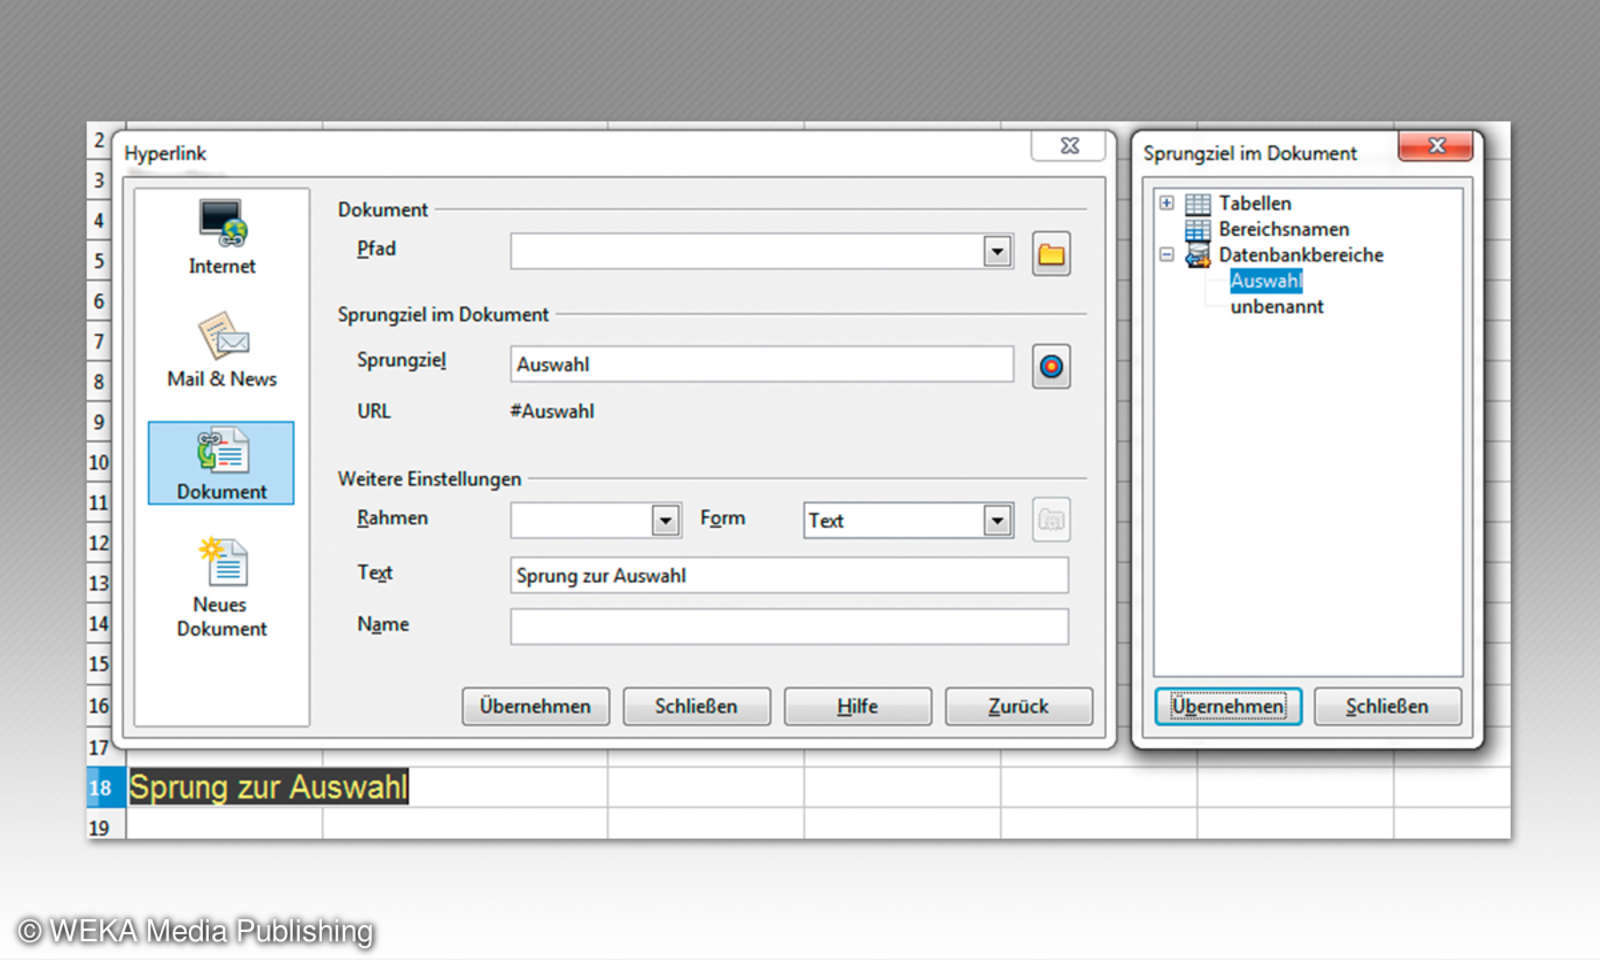Image resolution: width=1600 pixels, height=960 pixels.
Task: Expand the Tabellen tree node
Action: 1166,203
